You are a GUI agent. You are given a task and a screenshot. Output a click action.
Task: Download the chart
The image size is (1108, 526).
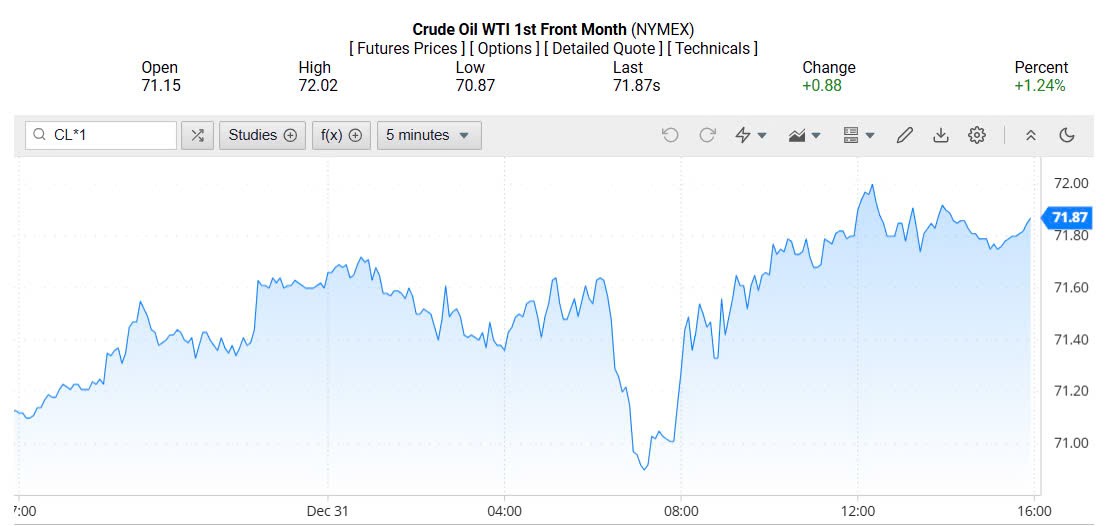[x=940, y=135]
